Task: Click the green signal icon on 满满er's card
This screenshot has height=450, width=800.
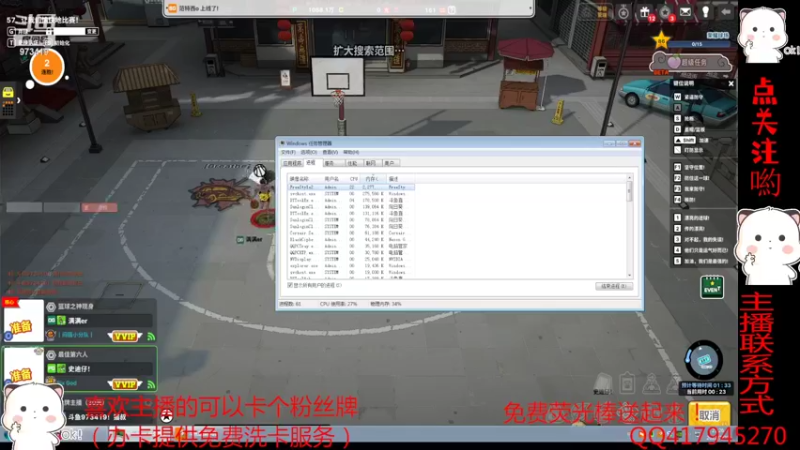Action: [x=151, y=337]
